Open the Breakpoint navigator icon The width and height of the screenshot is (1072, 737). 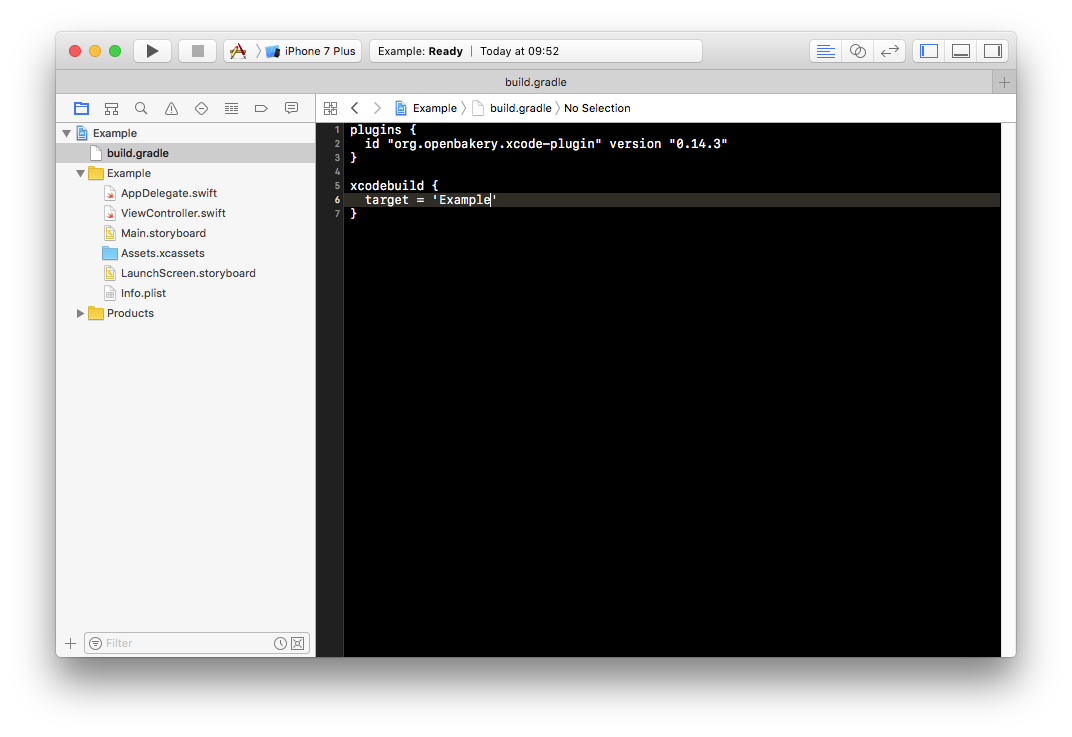point(261,108)
